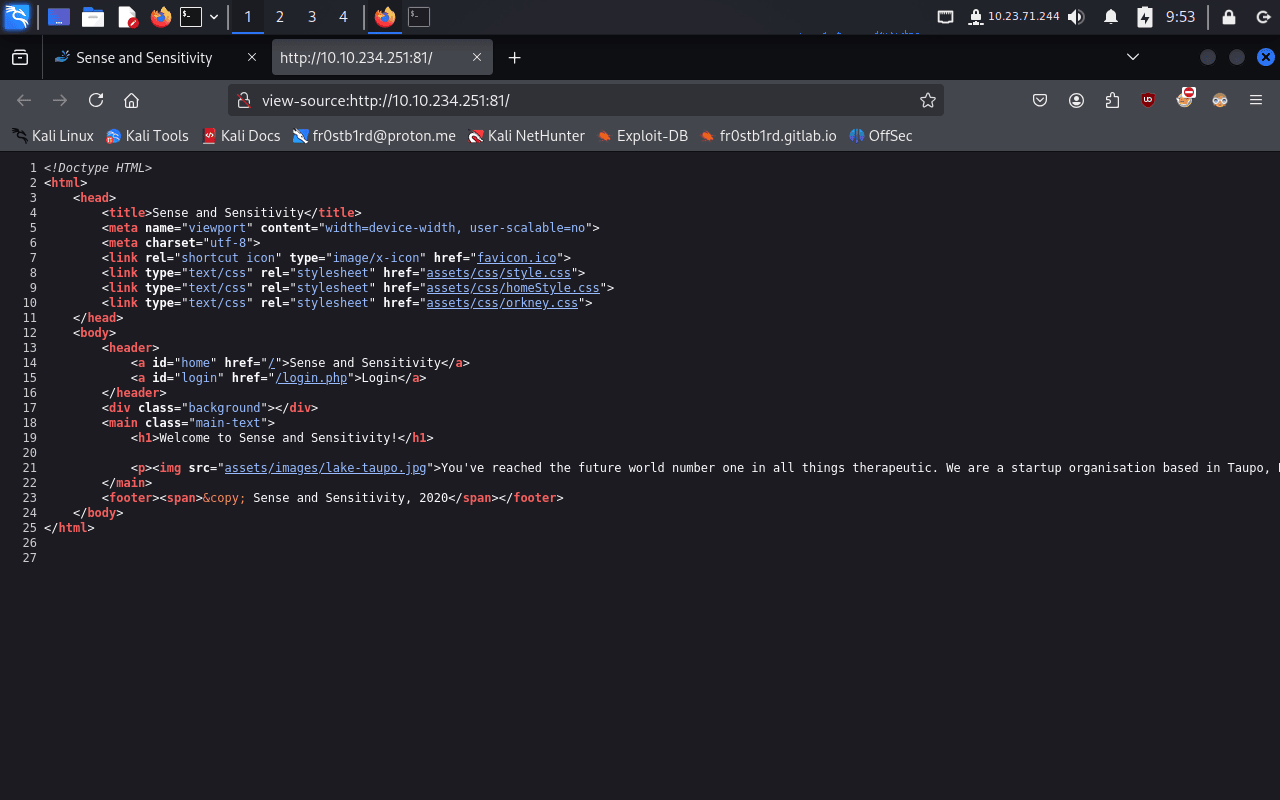This screenshot has height=800, width=1280.
Task: Open the fr0stb1rd@proton.me bookmark
Action: [375, 136]
